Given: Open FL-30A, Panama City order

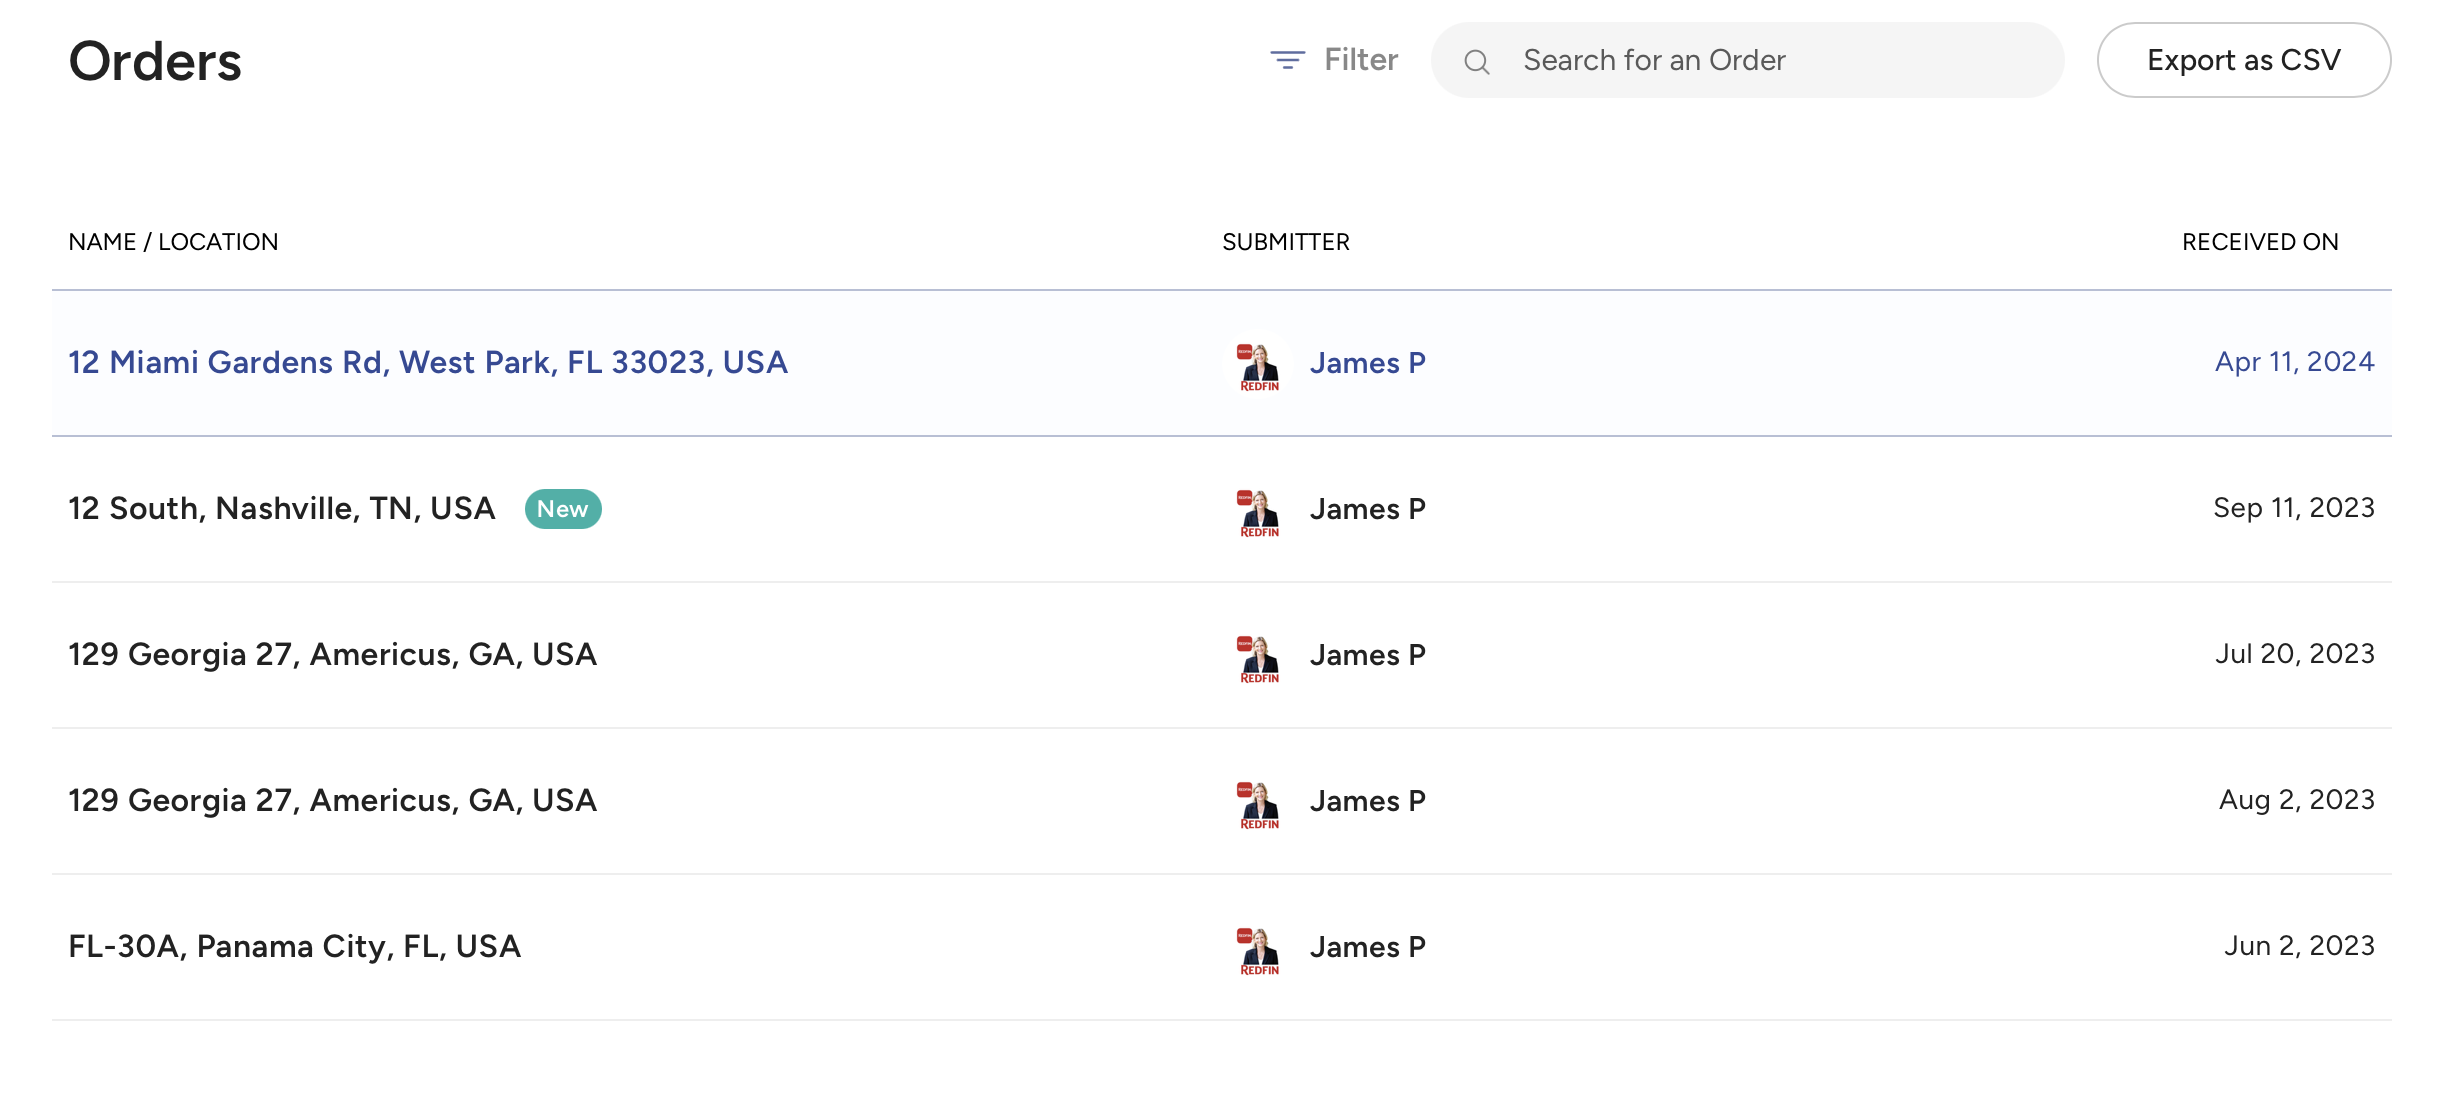Looking at the screenshot, I should click(x=294, y=946).
